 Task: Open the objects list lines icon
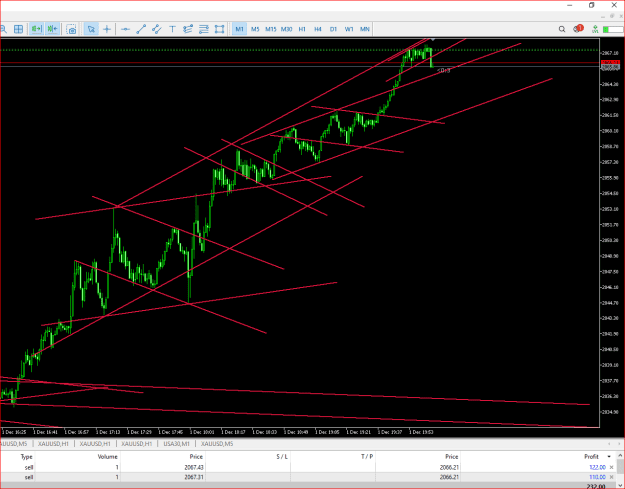(x=204, y=29)
